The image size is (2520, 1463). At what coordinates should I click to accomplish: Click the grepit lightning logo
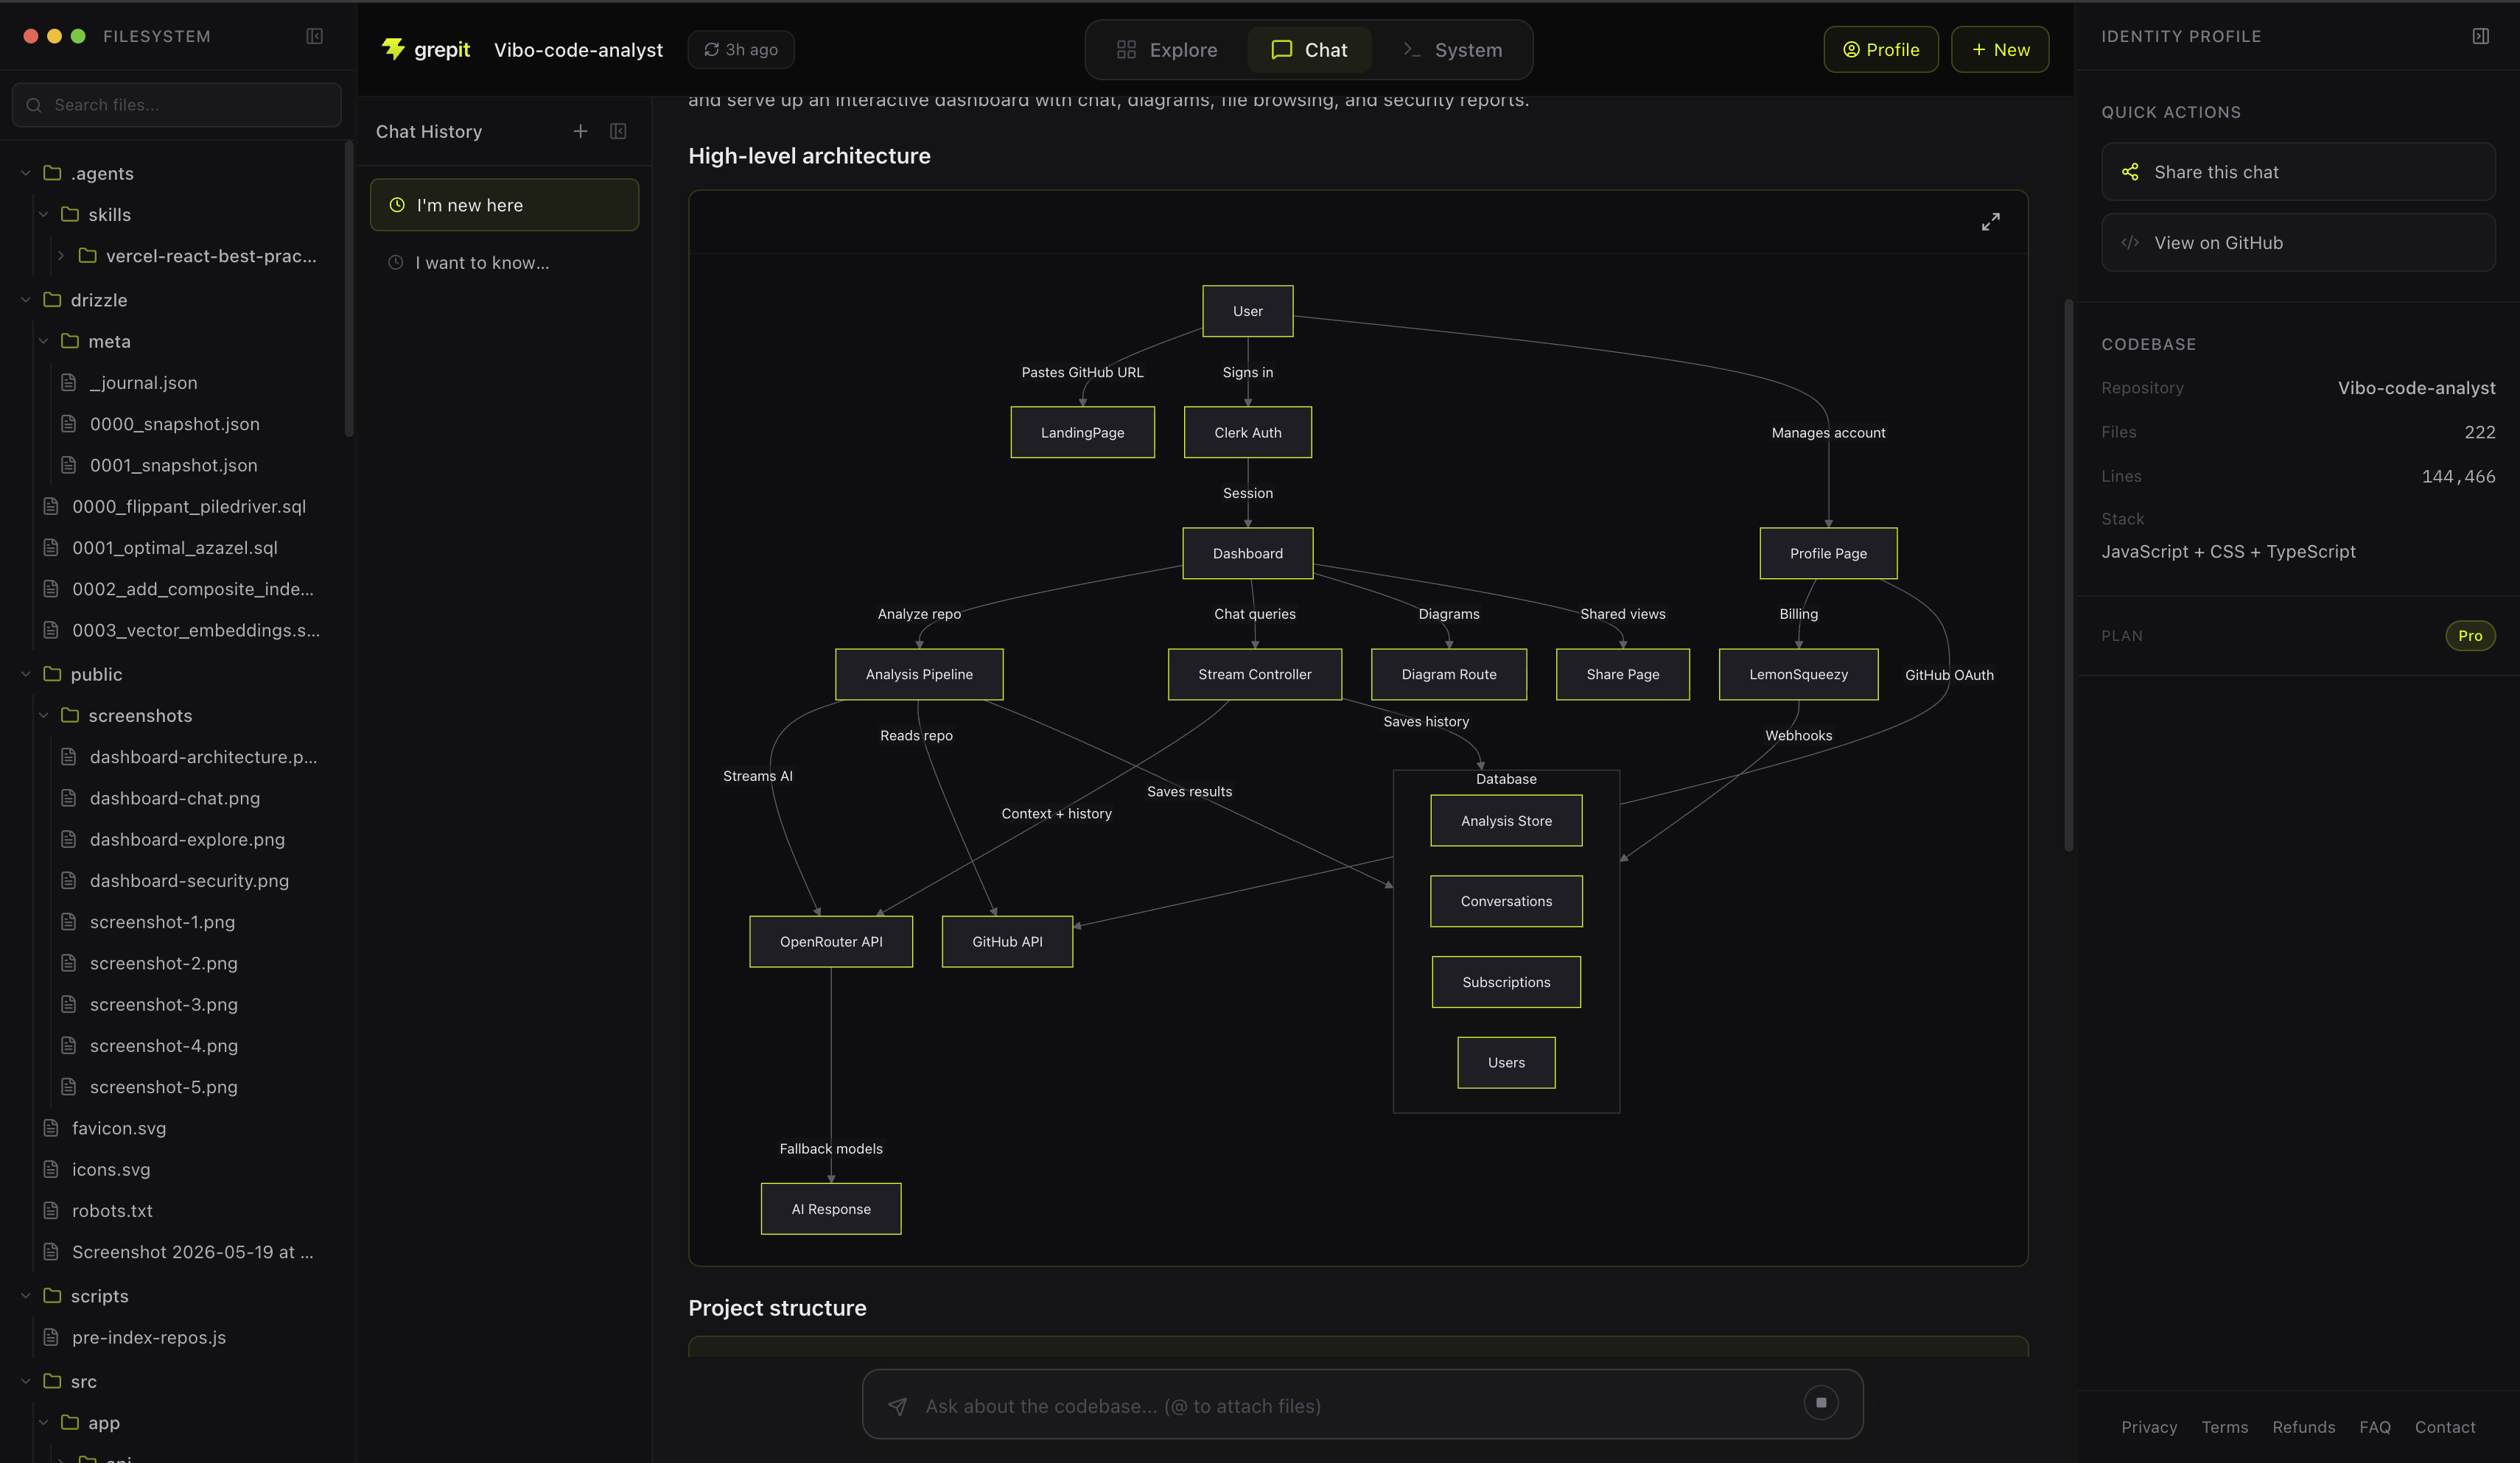pyautogui.click(x=393, y=49)
